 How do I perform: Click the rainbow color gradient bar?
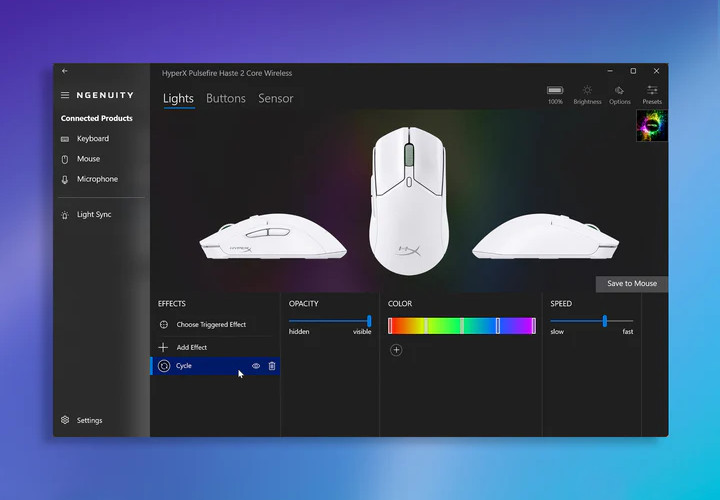462,326
